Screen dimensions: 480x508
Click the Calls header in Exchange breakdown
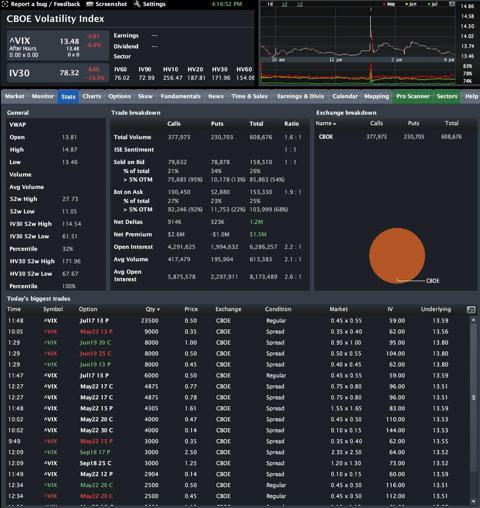click(x=376, y=123)
